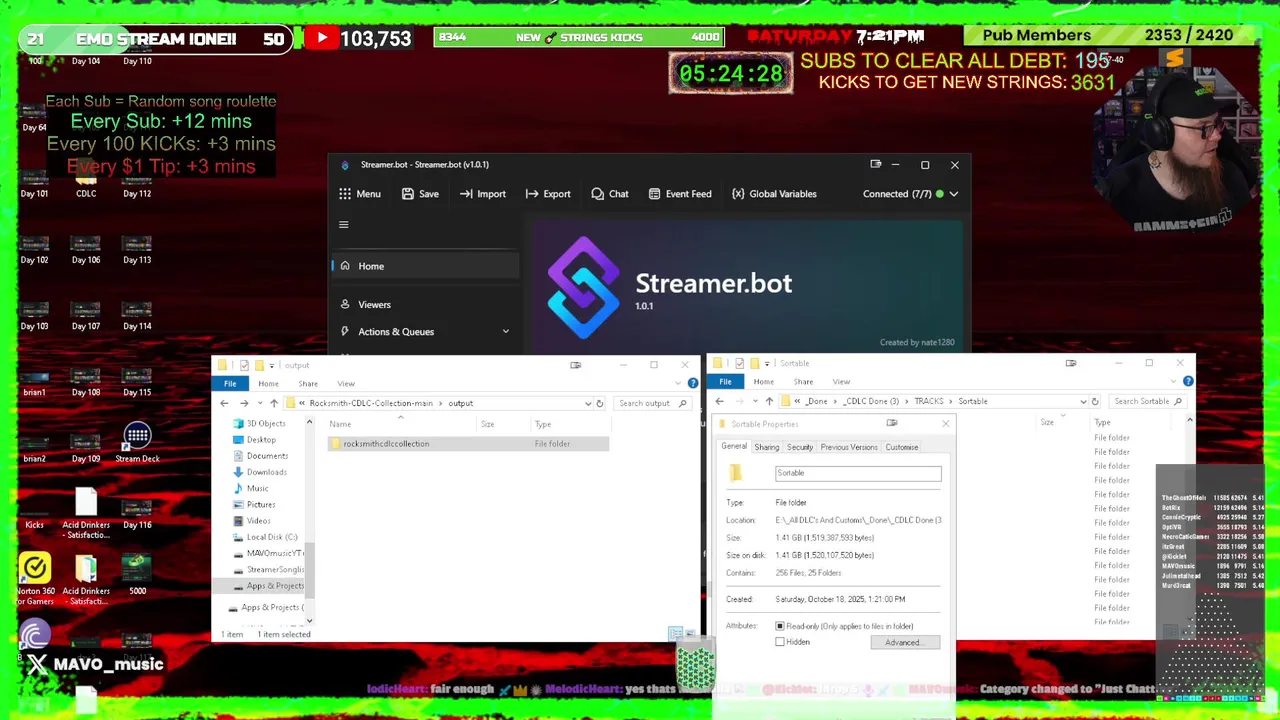1280x720 pixels.
Task: Expand the Connected (7/7) status dropdown
Action: [x=953, y=194]
